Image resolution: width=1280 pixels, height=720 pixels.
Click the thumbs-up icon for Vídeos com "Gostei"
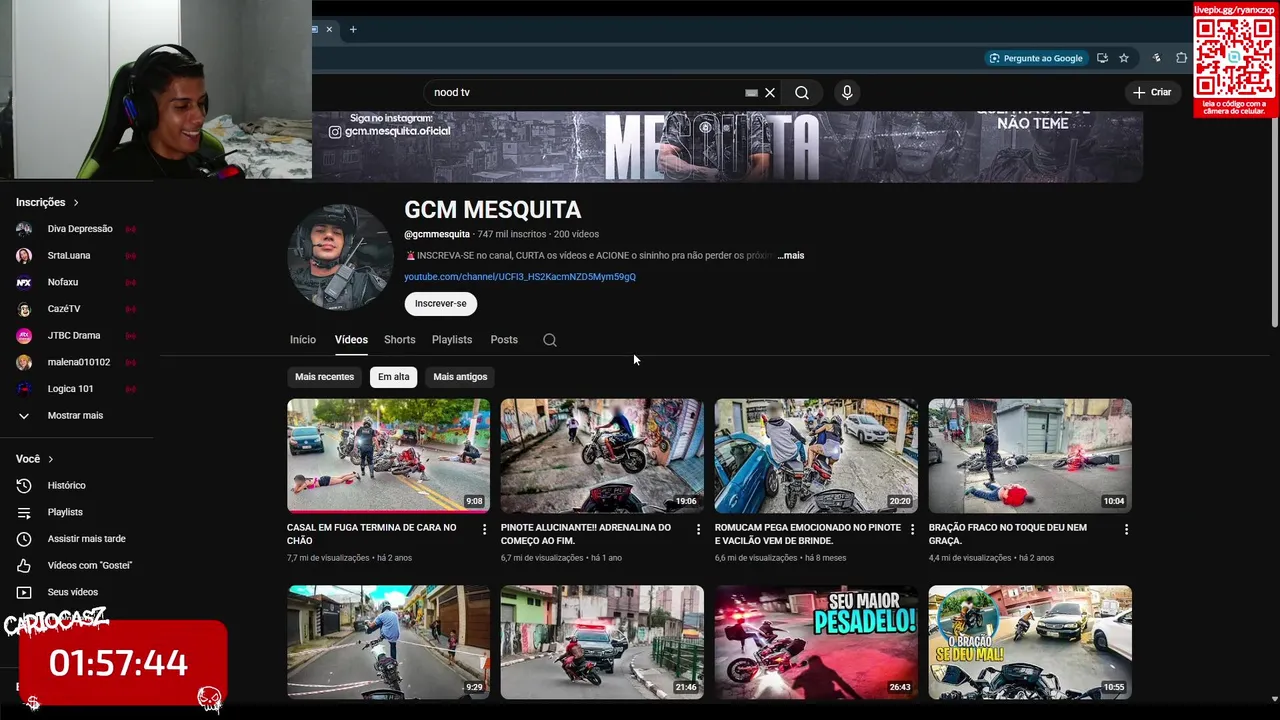click(x=24, y=565)
